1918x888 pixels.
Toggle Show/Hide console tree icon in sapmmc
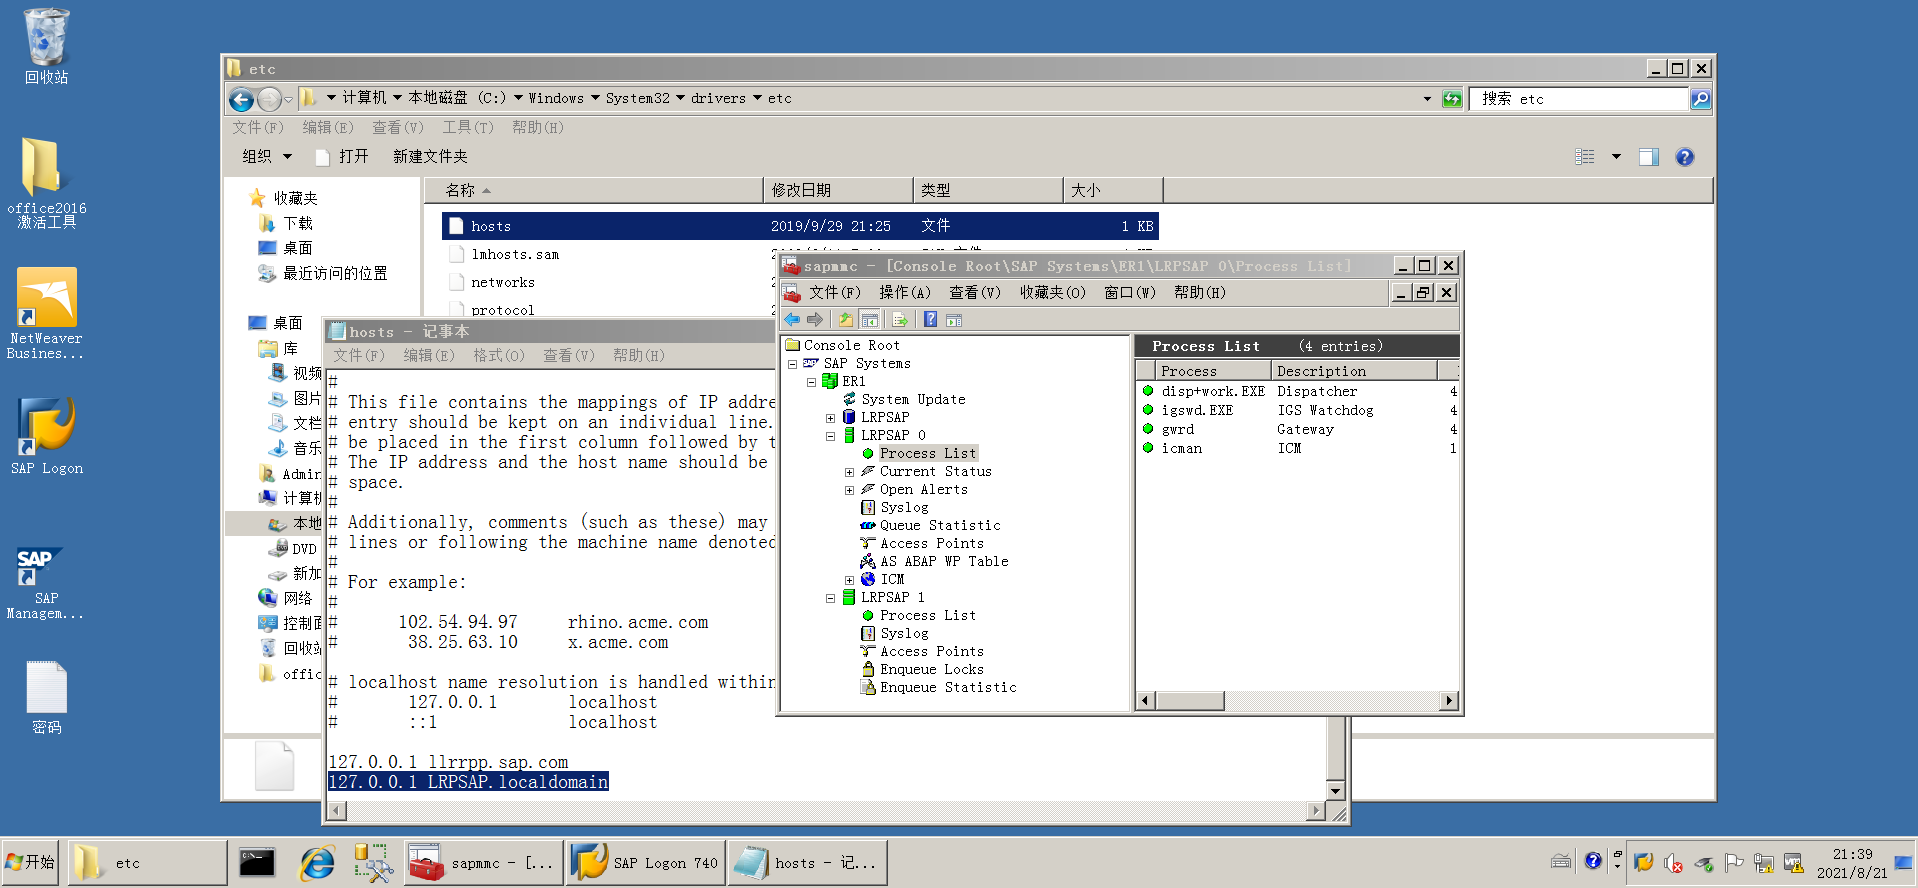click(x=870, y=319)
